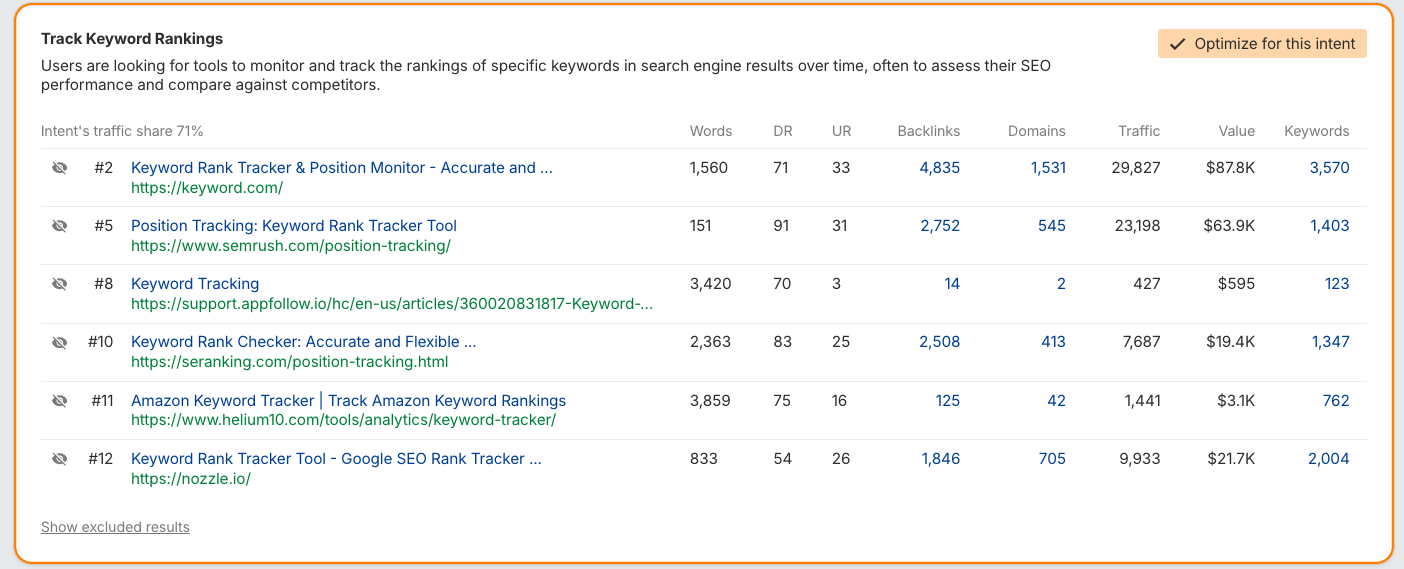Open 42 domains for helium10 result

1056,401
